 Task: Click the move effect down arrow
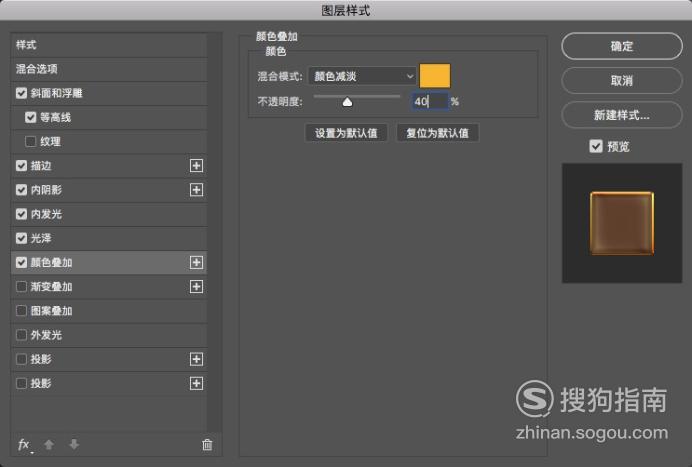pos(74,444)
